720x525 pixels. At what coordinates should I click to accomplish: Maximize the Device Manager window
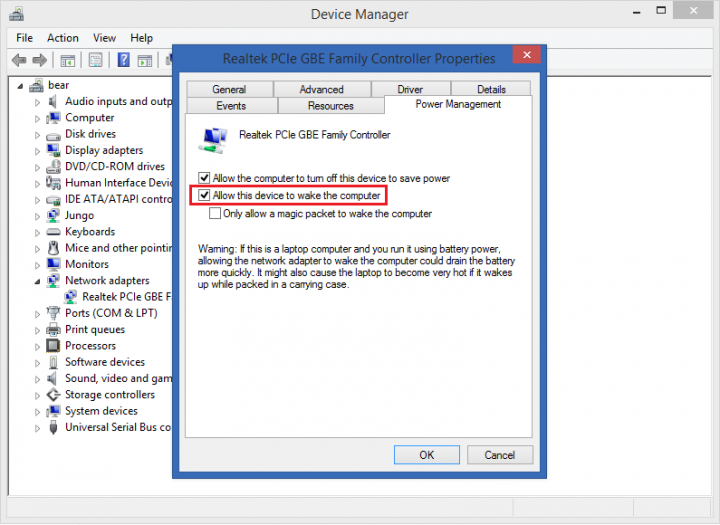coord(661,11)
